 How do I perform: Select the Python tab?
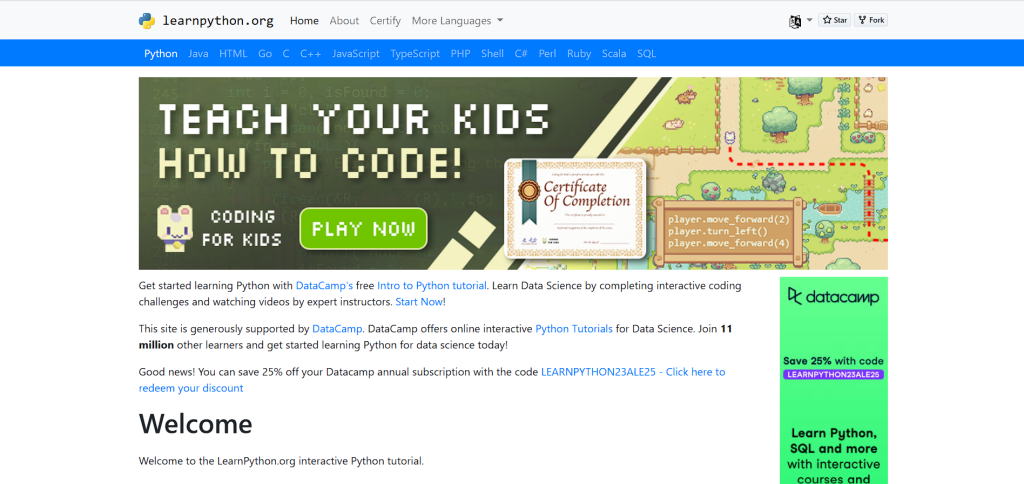[x=161, y=54]
